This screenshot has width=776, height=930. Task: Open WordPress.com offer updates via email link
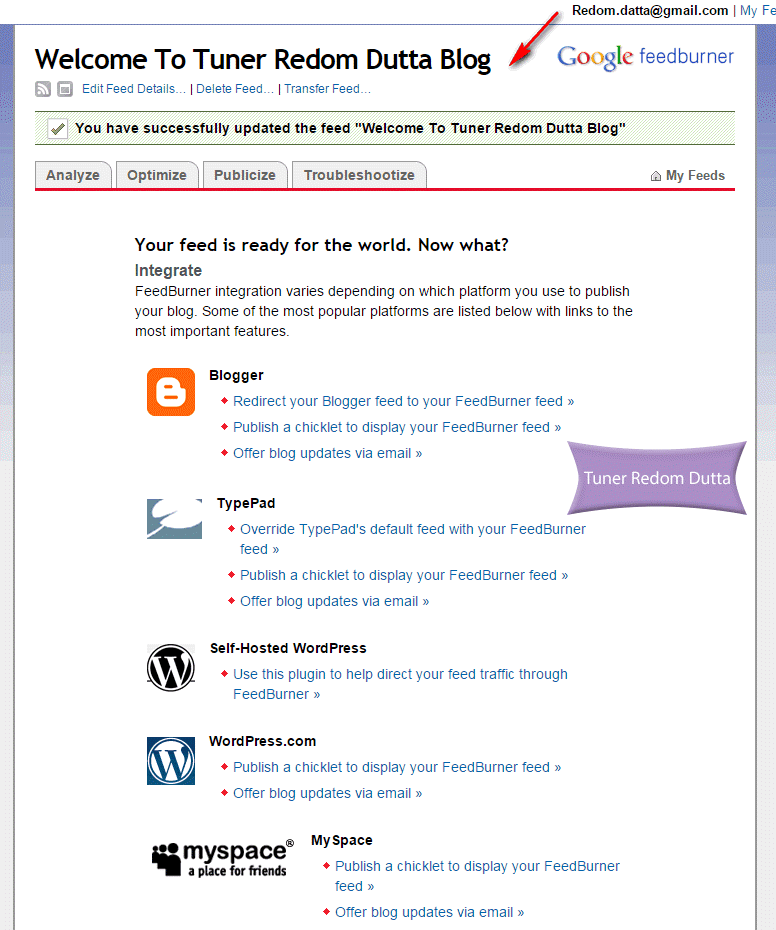(327, 794)
